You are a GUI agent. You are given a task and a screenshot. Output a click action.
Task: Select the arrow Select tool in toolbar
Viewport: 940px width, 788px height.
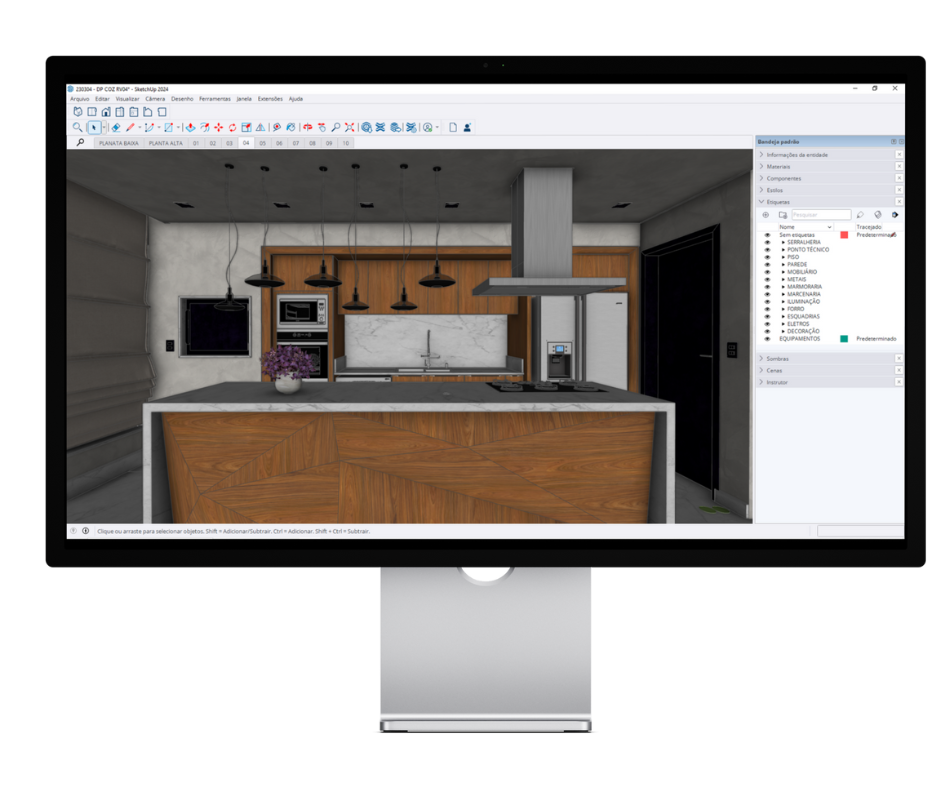(x=95, y=128)
